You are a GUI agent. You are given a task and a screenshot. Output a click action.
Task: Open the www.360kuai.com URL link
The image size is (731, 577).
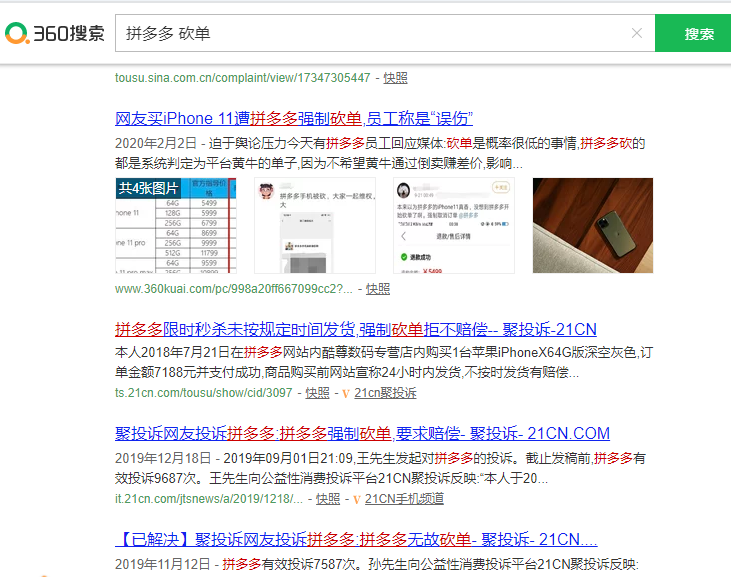[234, 289]
